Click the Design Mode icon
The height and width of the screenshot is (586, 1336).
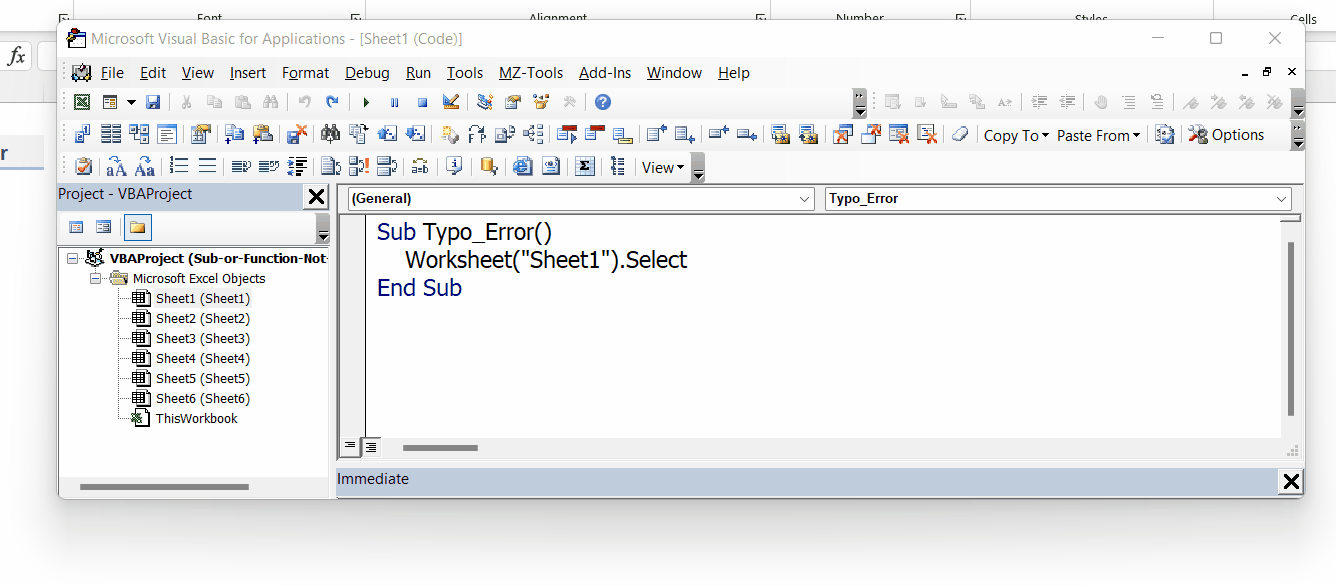click(451, 101)
